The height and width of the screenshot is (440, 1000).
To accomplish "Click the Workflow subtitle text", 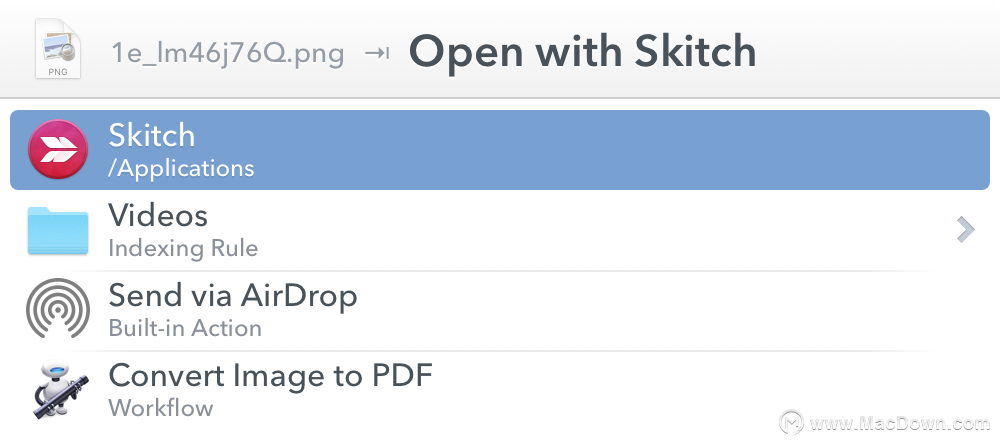I will pyautogui.click(x=161, y=408).
